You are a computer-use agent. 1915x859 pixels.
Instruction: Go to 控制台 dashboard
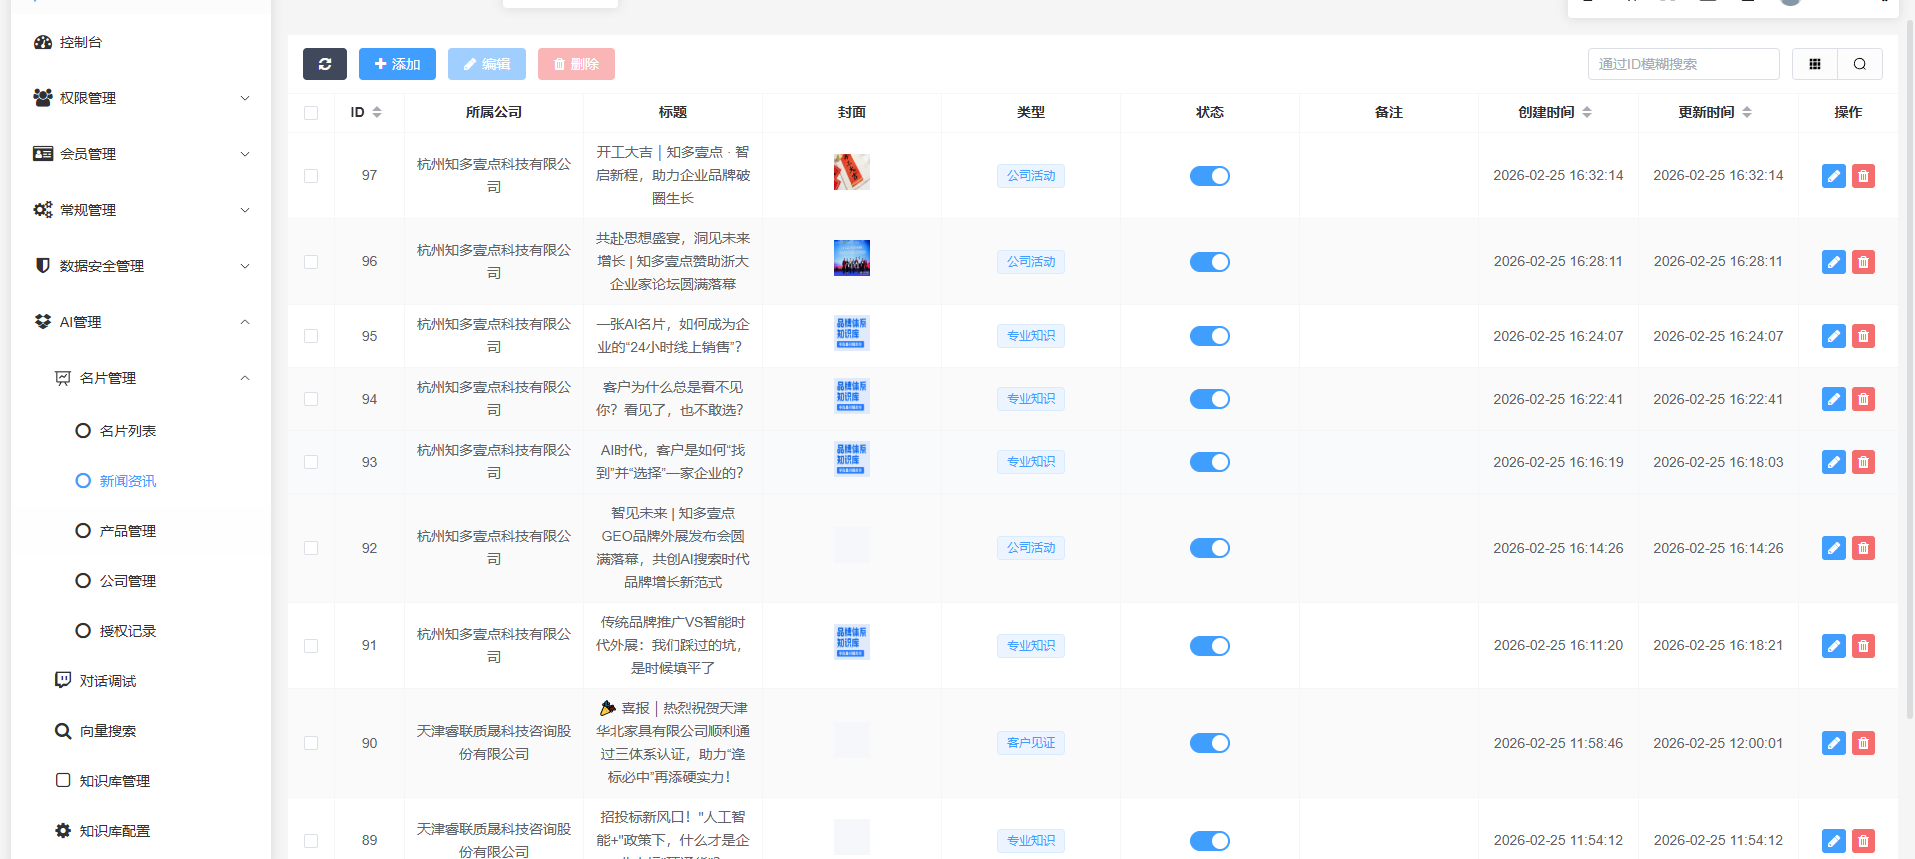(x=80, y=42)
